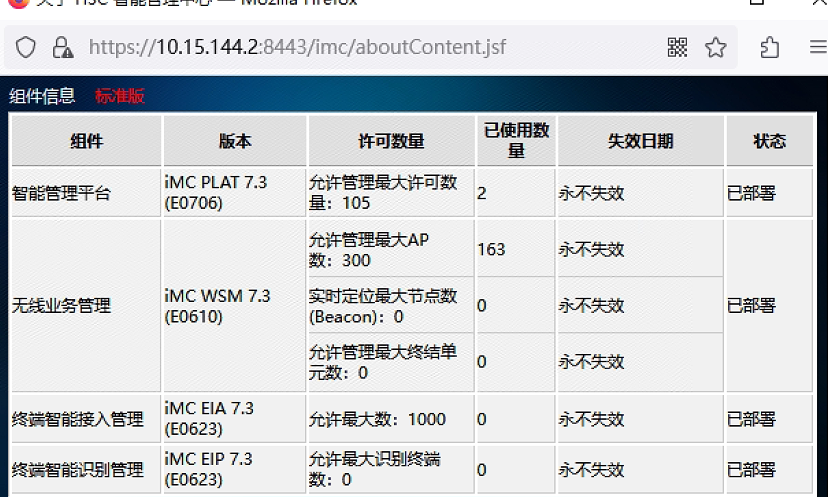Viewport: 828px width, 497px height.
Task: Open the Firefox hamburger application menu
Action: pyautogui.click(x=818, y=48)
